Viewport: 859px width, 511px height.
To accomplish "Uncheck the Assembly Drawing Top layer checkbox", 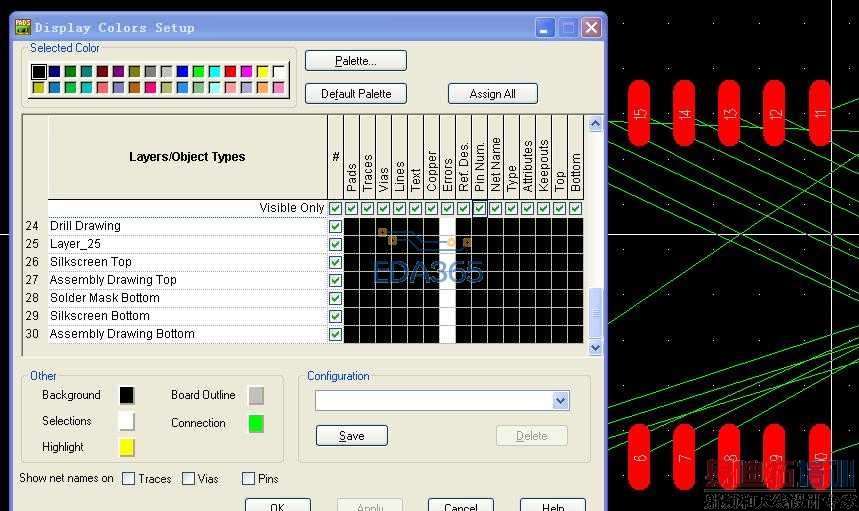I will click(335, 280).
